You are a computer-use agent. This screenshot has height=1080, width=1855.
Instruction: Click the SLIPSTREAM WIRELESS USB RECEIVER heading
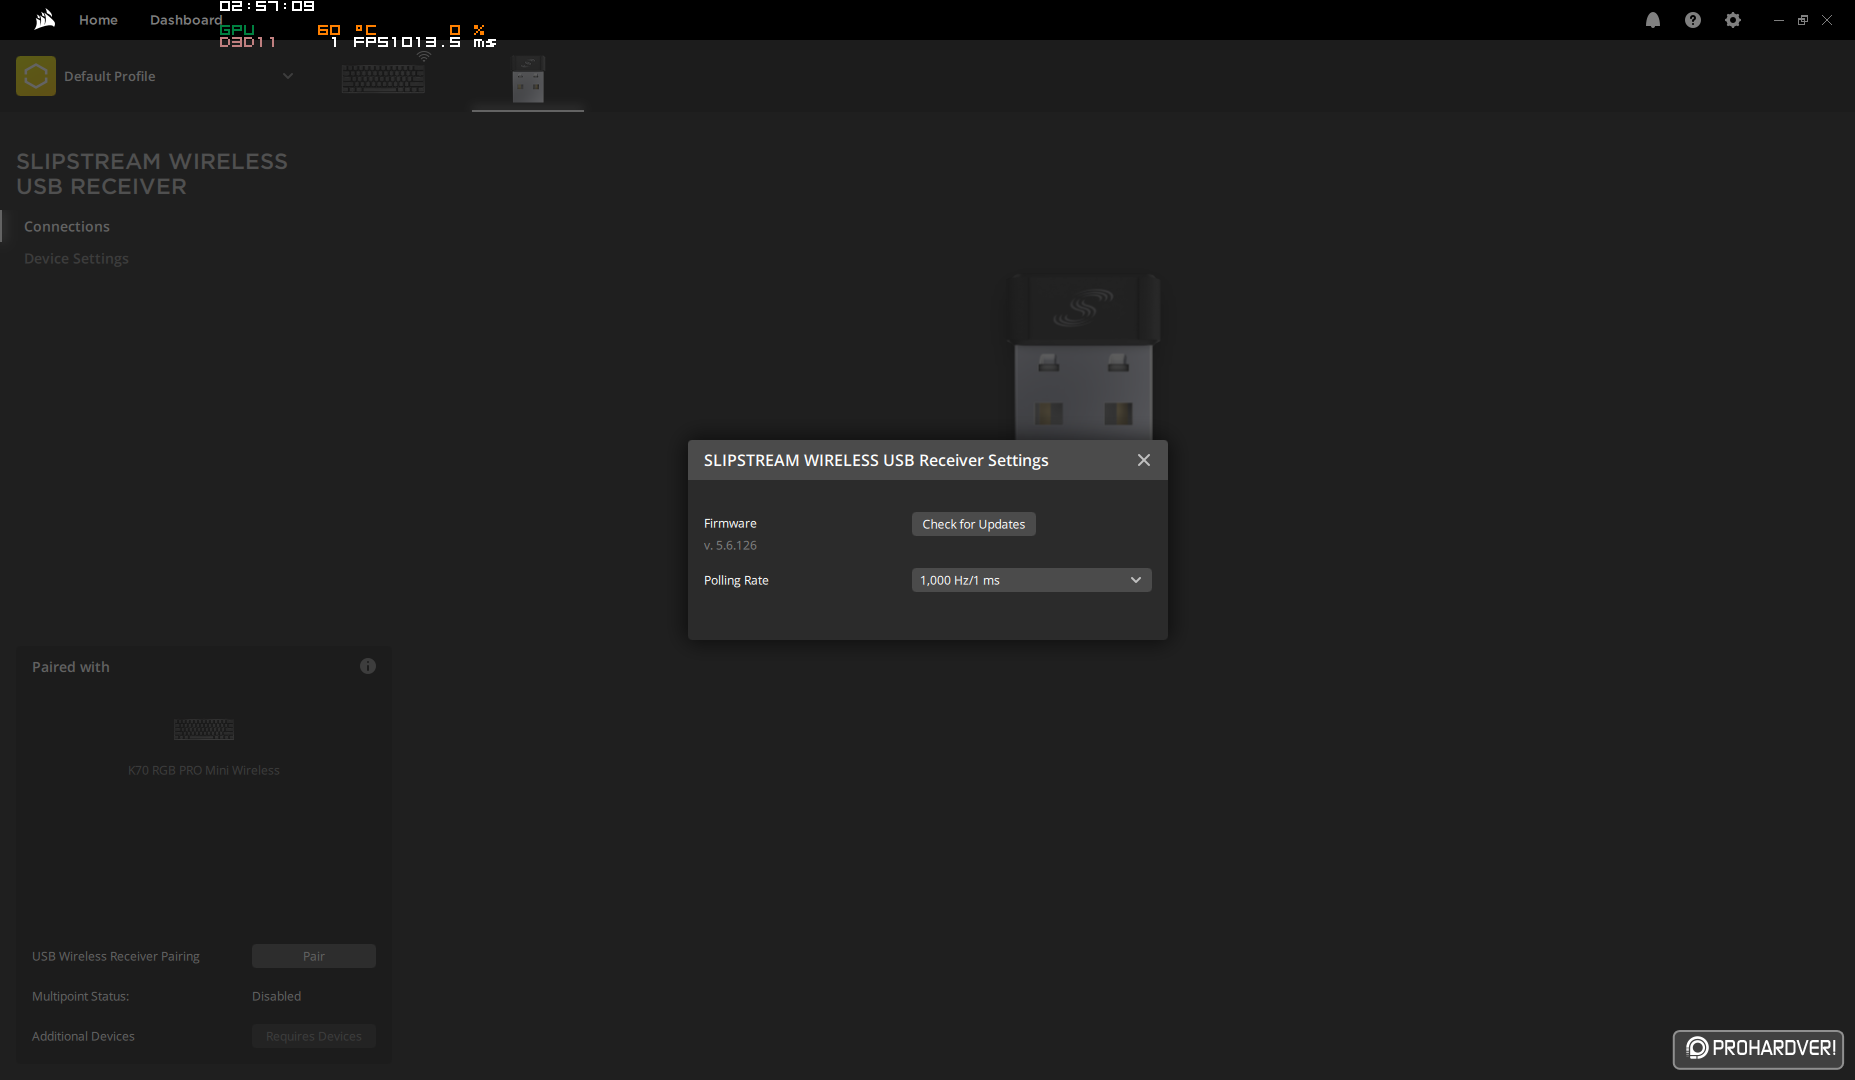pyautogui.click(x=152, y=174)
